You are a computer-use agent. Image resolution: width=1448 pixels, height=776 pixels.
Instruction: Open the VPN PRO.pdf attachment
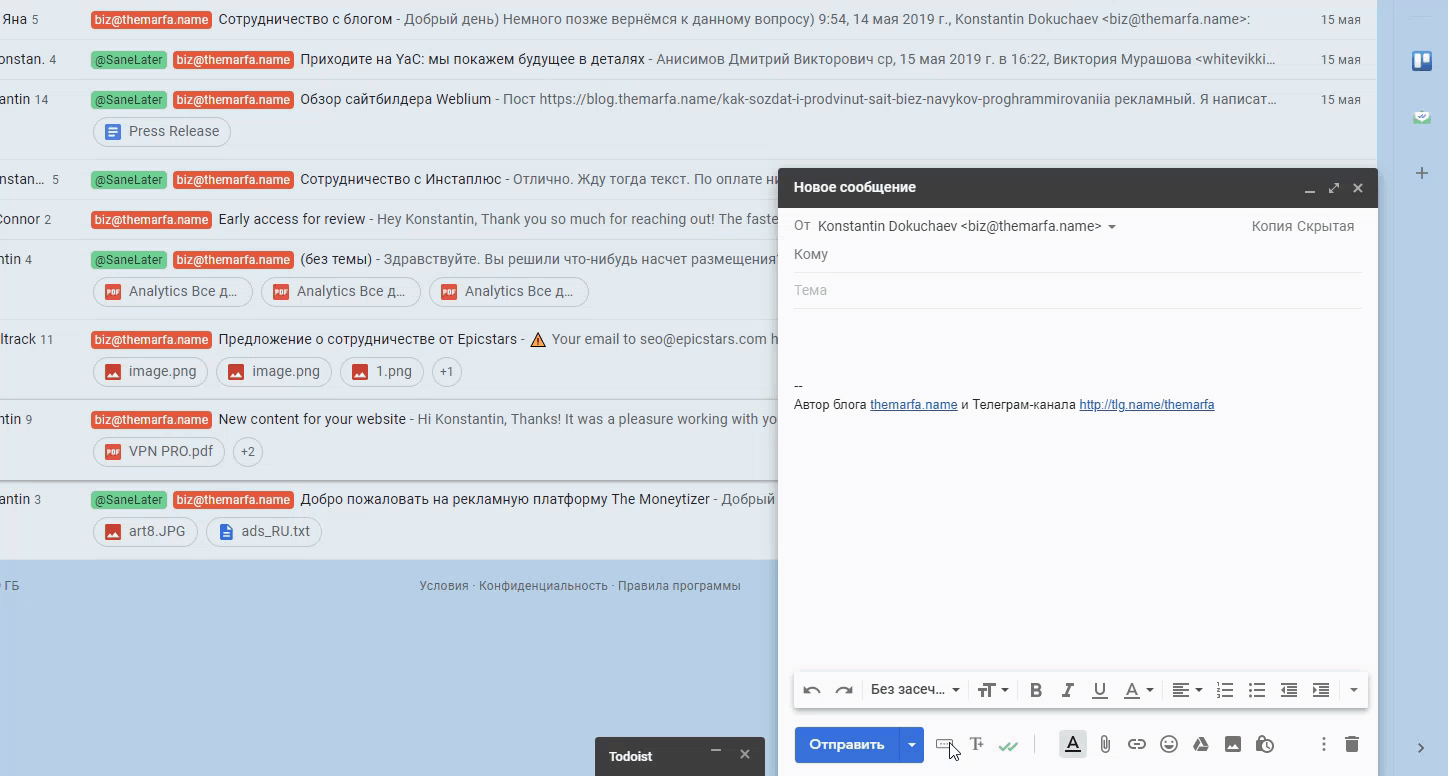pyautogui.click(x=159, y=451)
